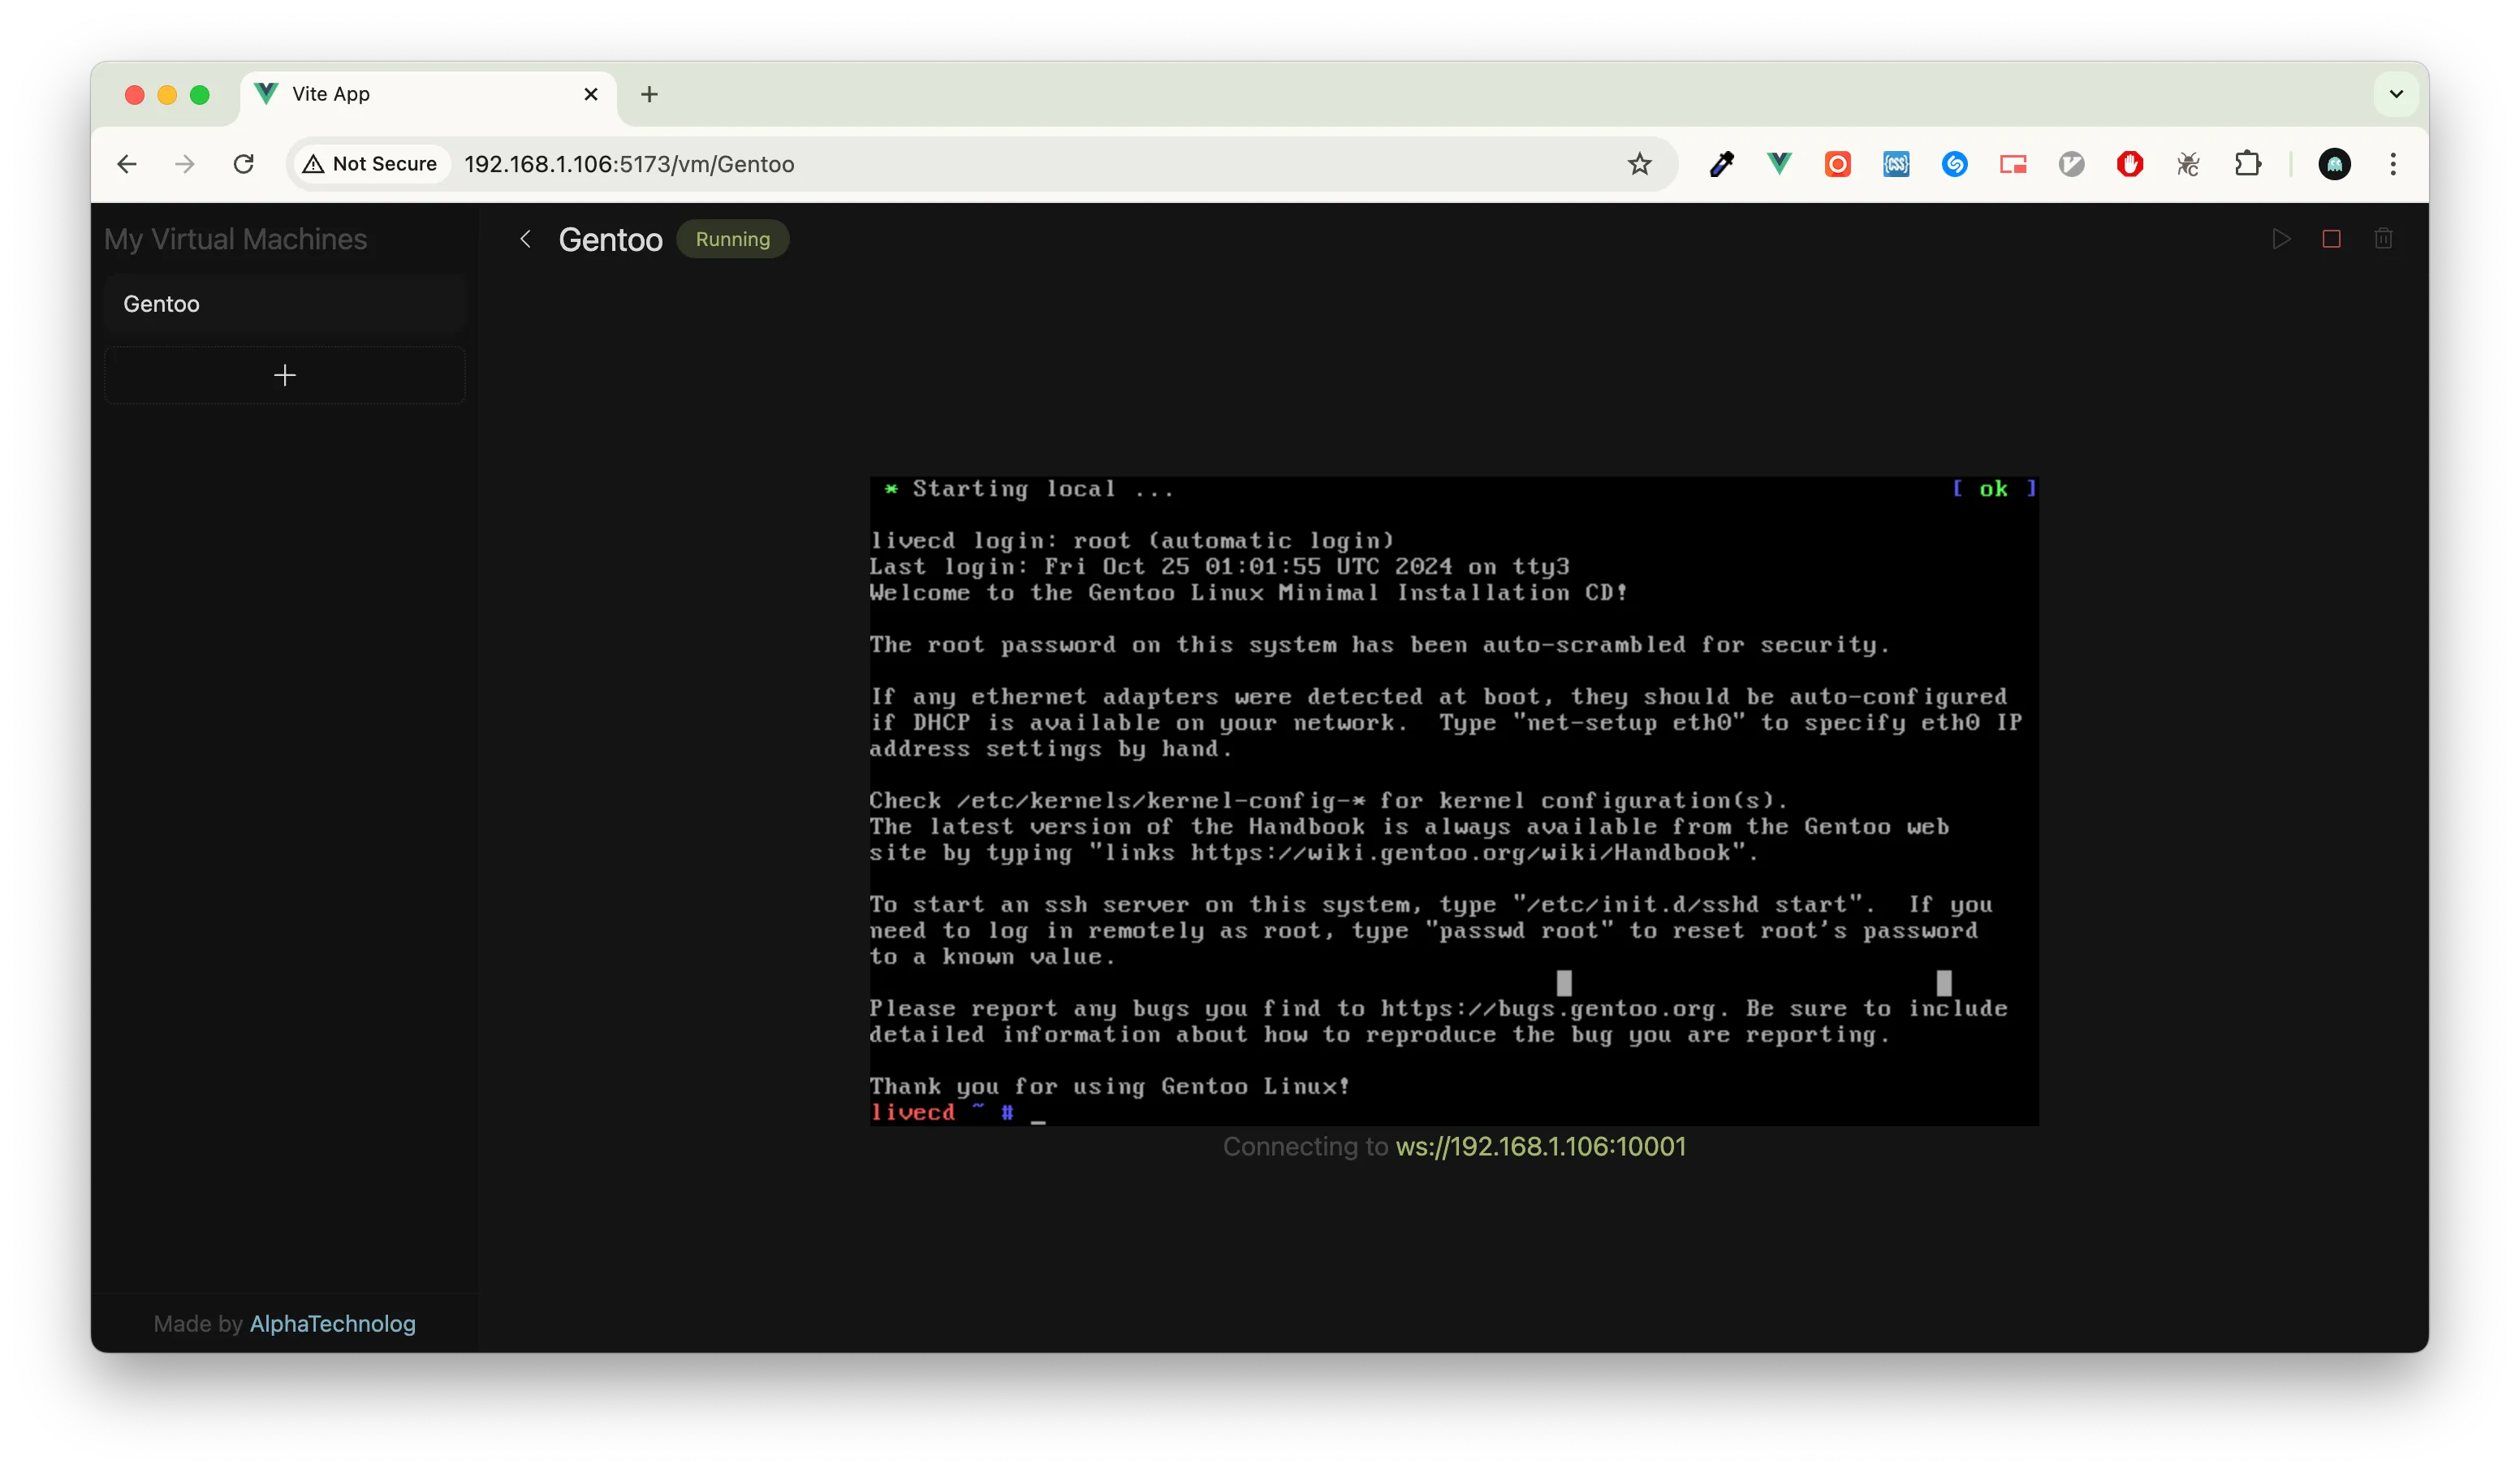Image resolution: width=2520 pixels, height=1473 pixels.
Task: Open the bug-shaped extension icon
Action: [x=2188, y=164]
